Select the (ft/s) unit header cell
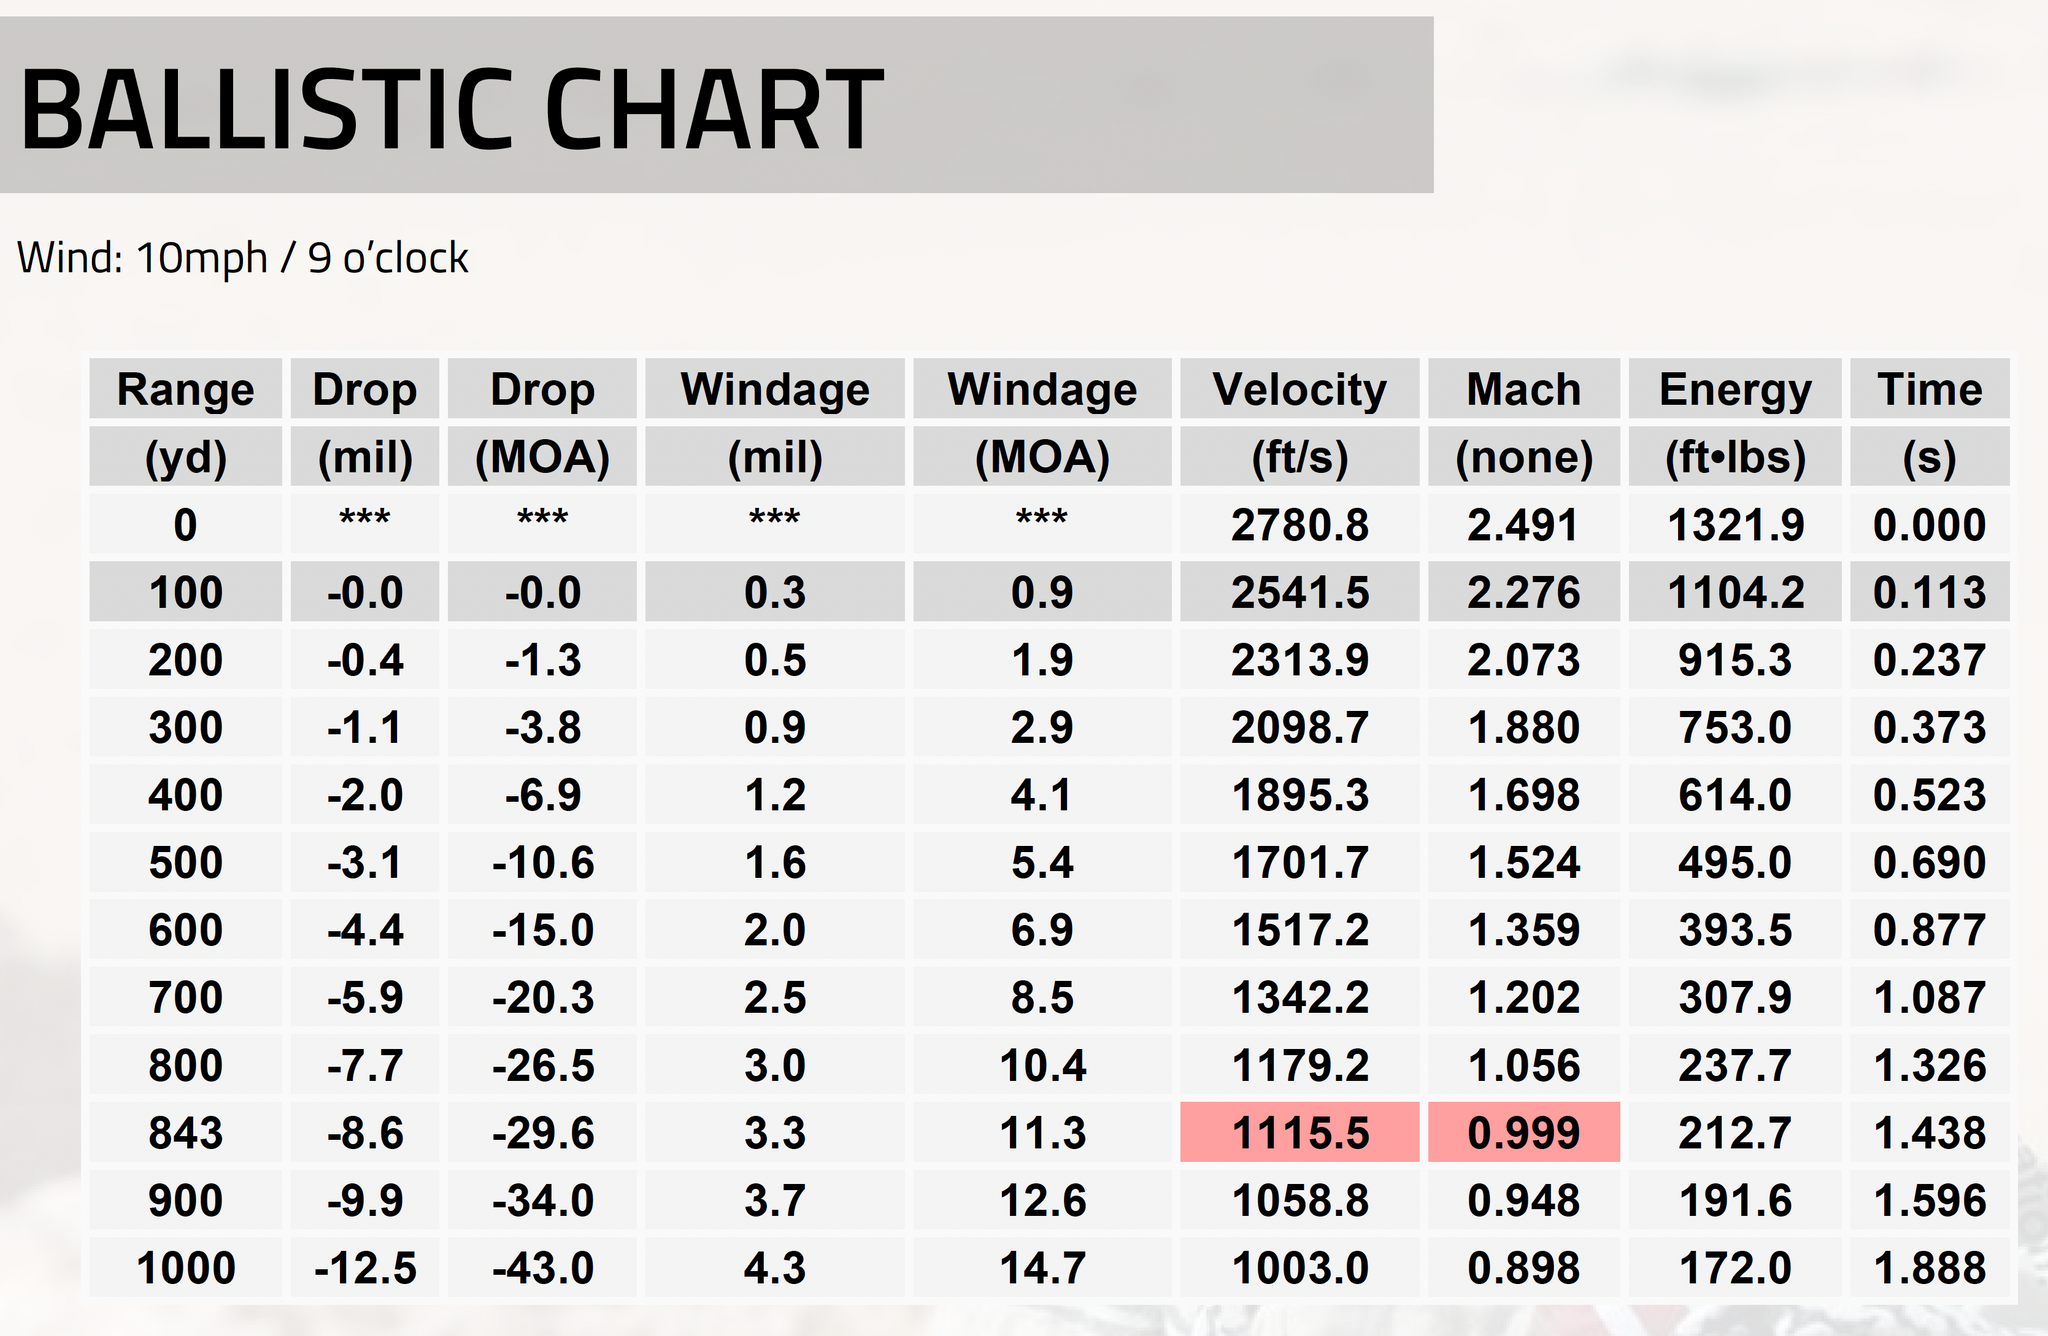The image size is (2048, 1336). [1299, 457]
